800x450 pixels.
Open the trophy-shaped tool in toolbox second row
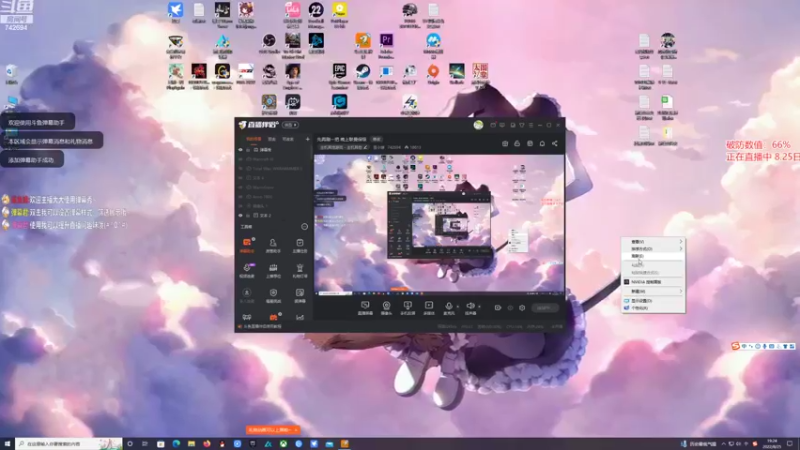[299, 270]
